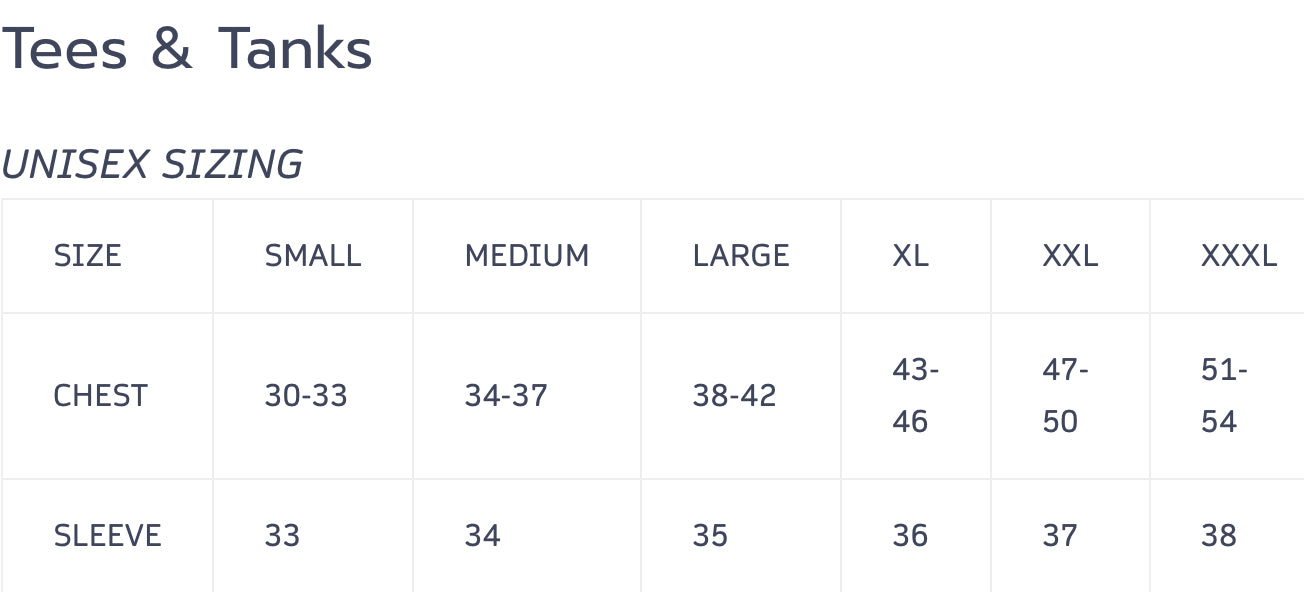Click the XXL chest value 47-50
Image resolution: width=1304 pixels, height=592 pixels.
[1065, 396]
